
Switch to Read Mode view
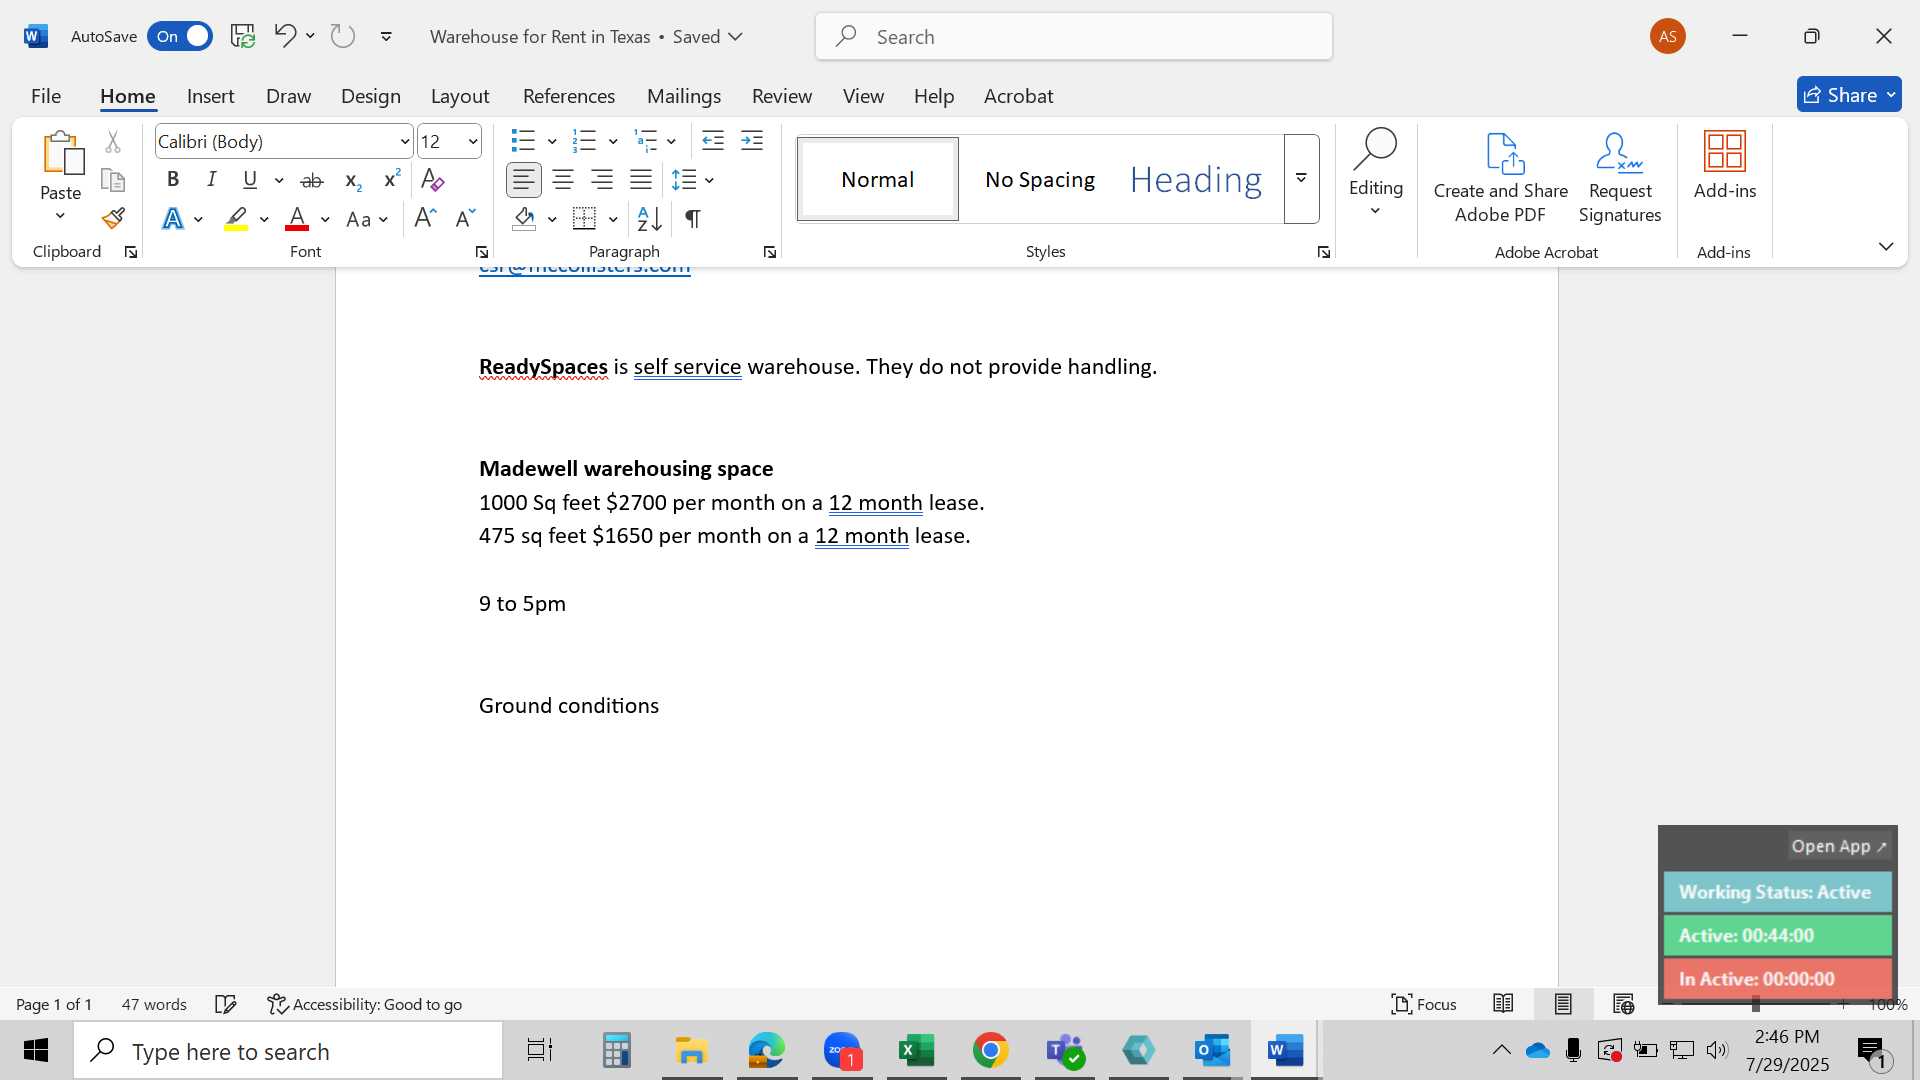coord(1503,1004)
